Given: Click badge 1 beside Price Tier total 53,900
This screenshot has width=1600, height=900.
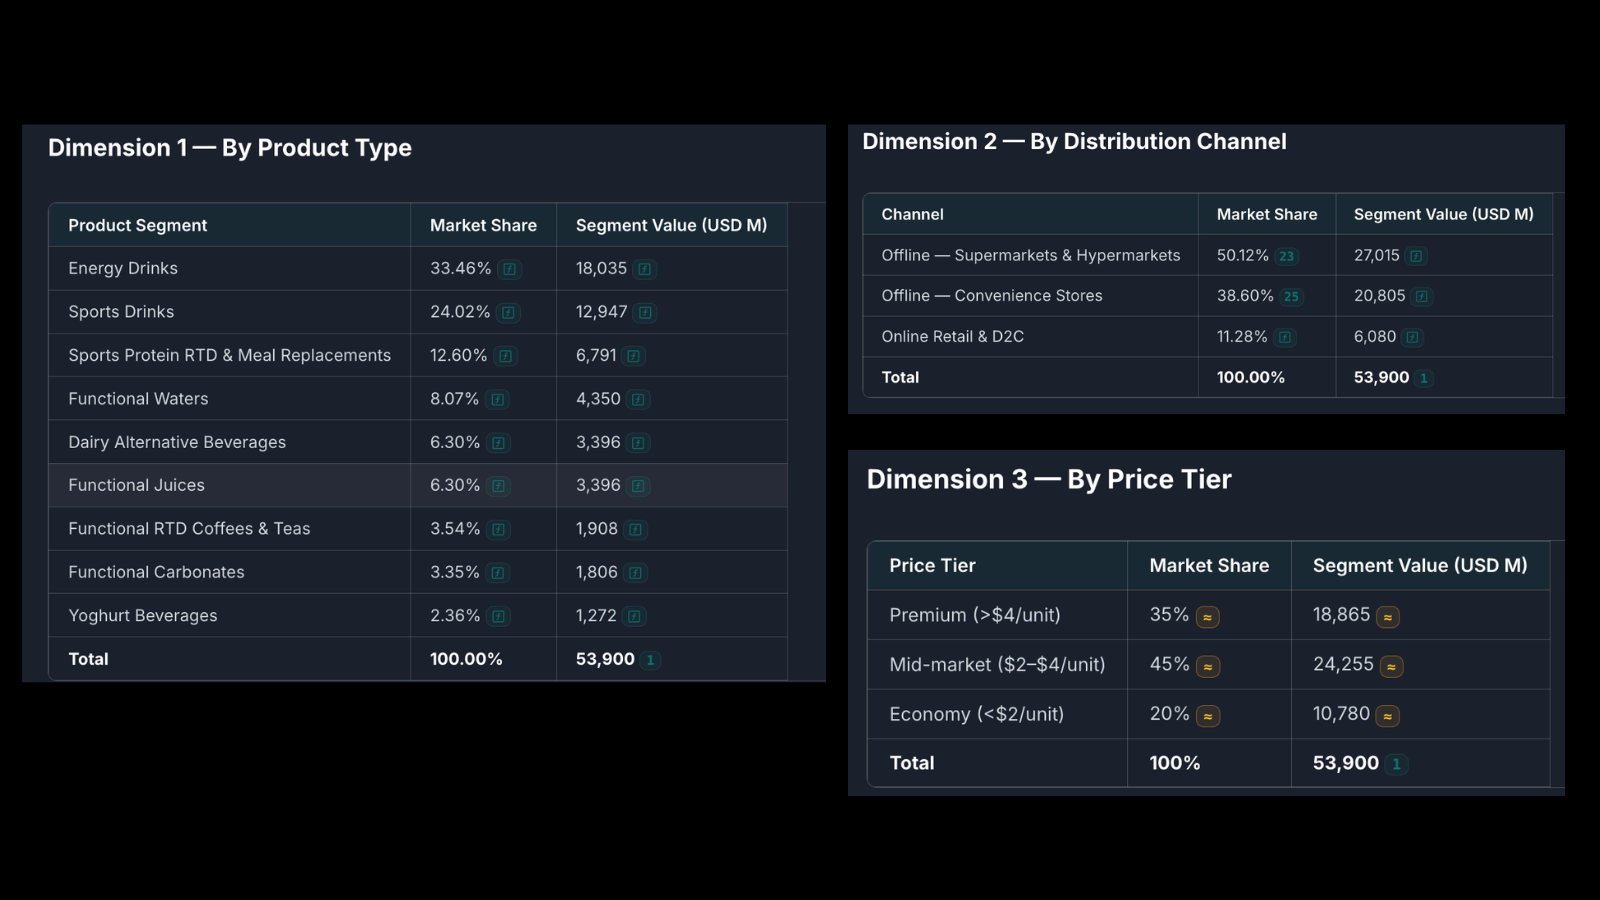Looking at the screenshot, I should click(1397, 764).
